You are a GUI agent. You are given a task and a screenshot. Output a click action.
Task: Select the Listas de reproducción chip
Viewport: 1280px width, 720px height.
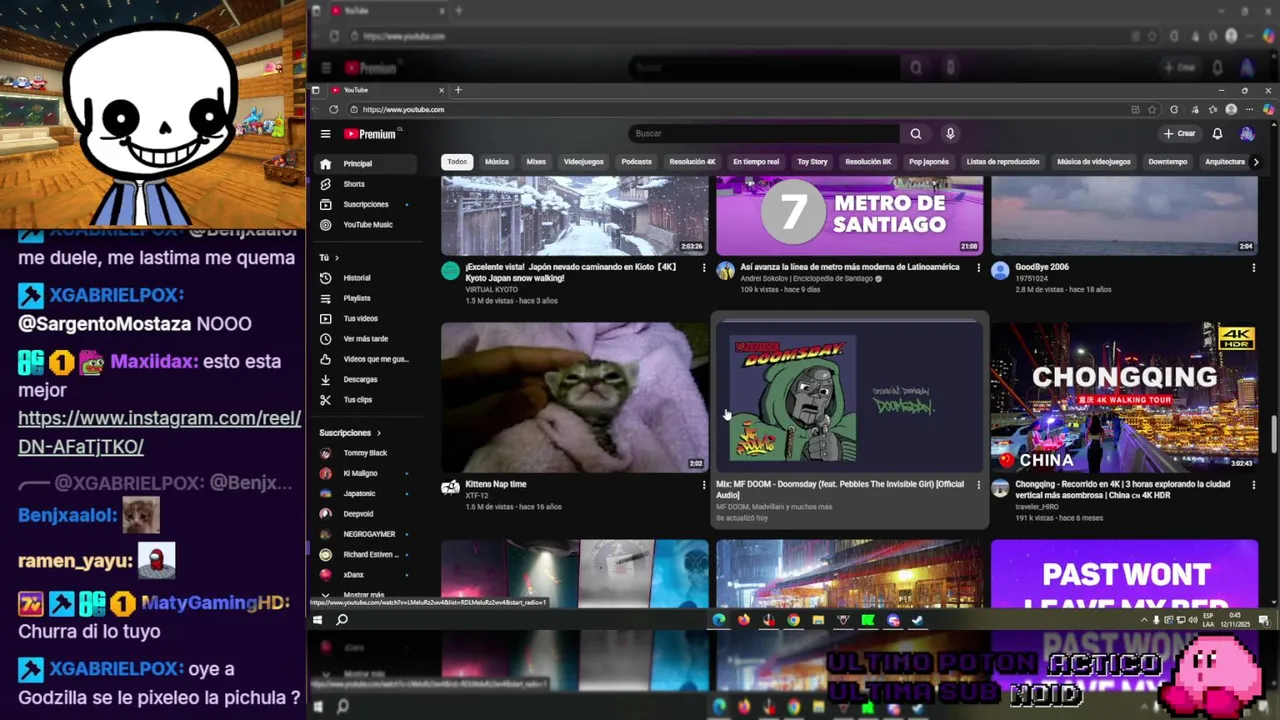1003,162
